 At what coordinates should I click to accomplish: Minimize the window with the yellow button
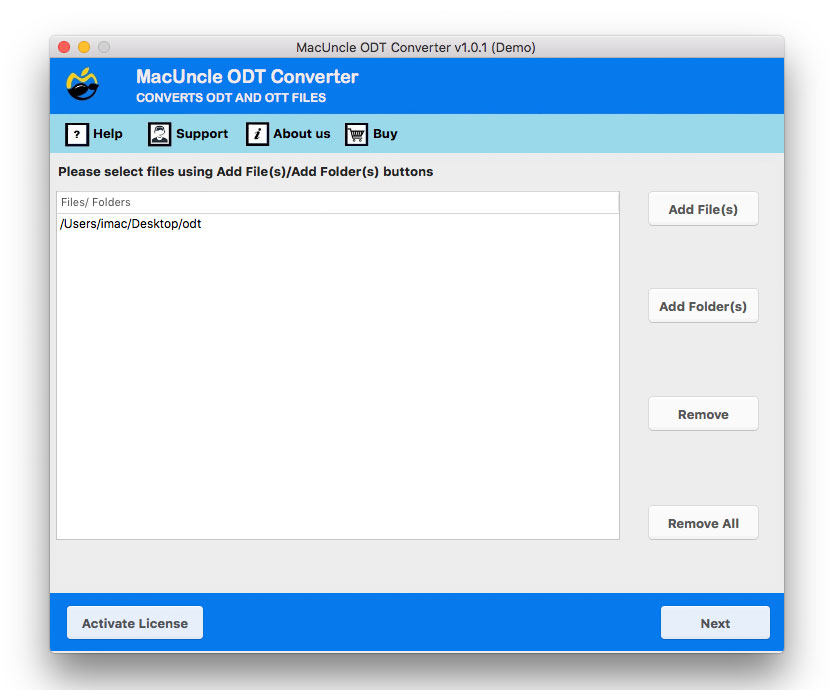click(x=83, y=46)
